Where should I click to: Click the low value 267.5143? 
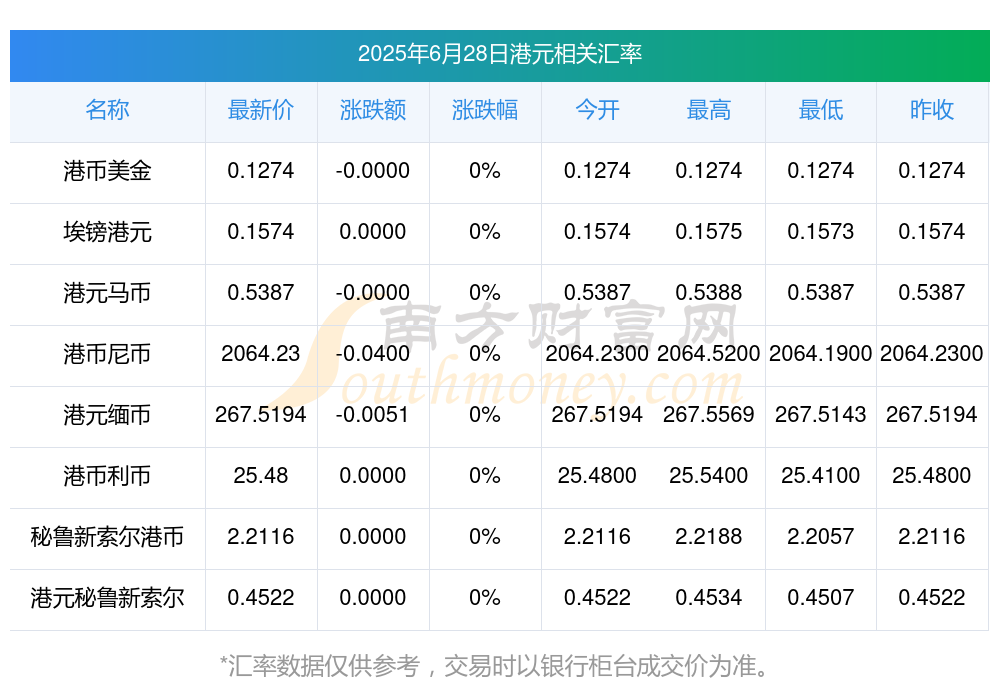tap(821, 414)
